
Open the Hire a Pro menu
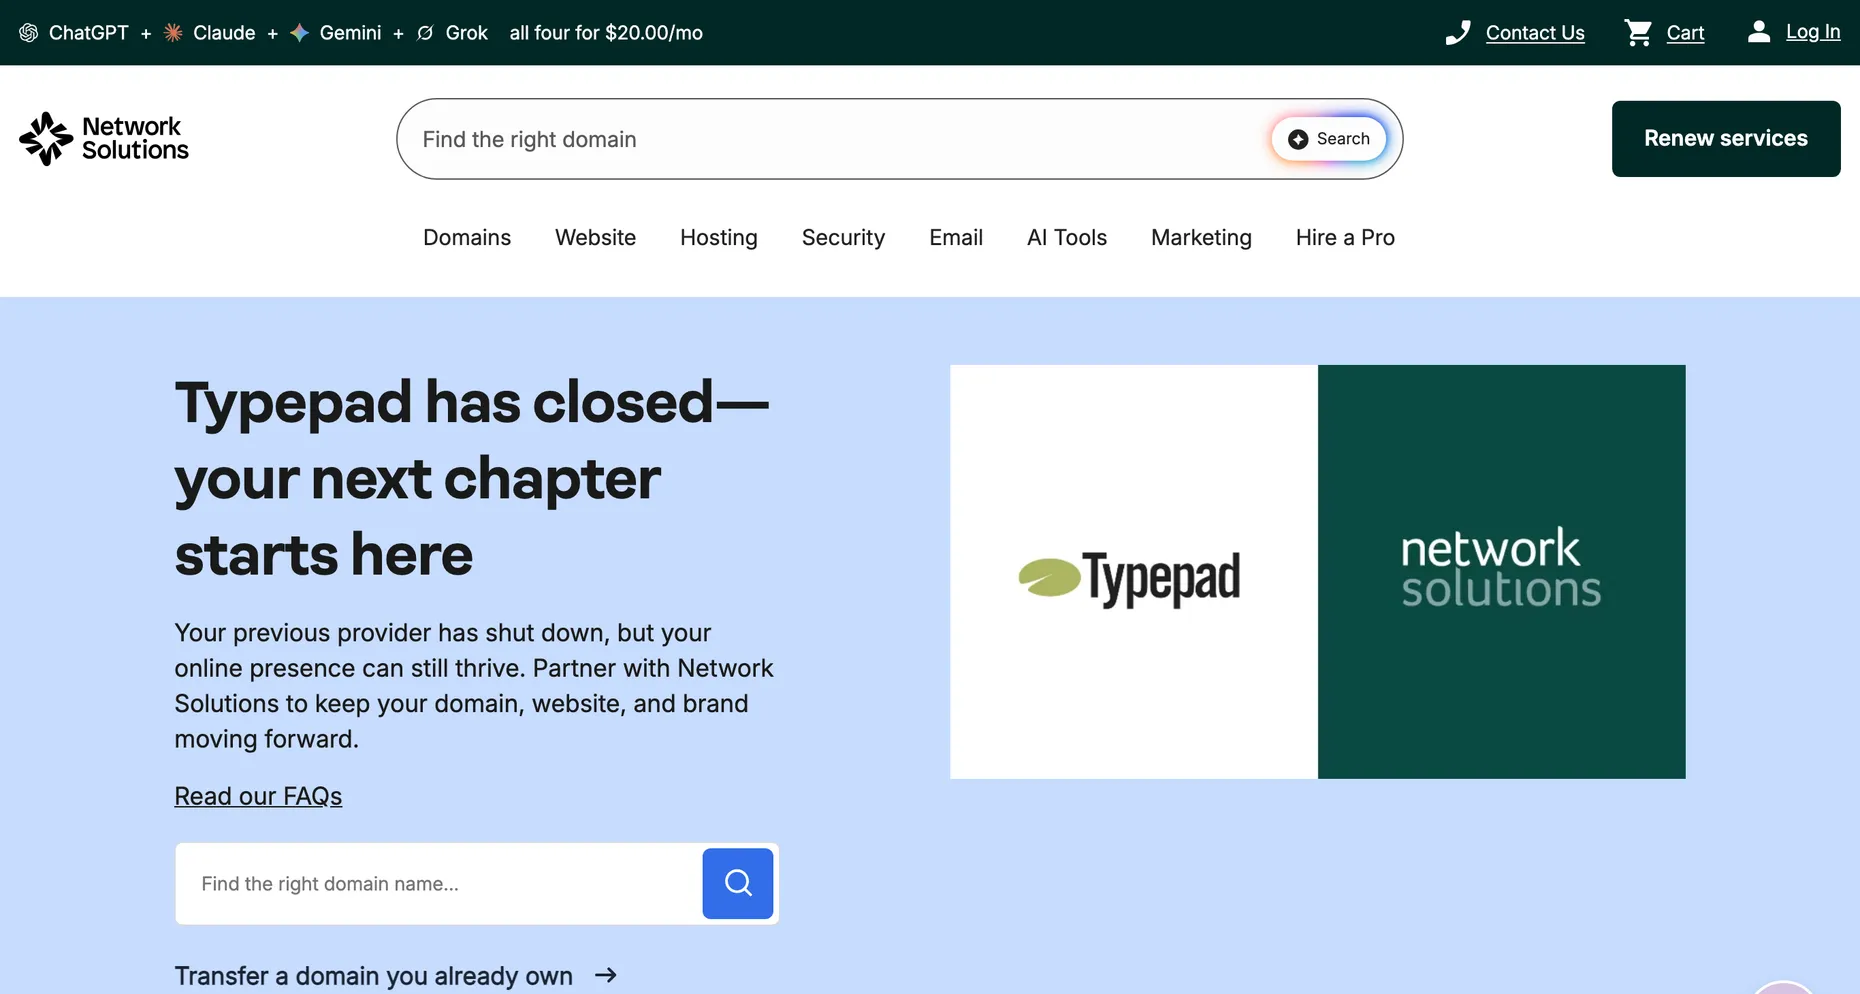[x=1345, y=238]
